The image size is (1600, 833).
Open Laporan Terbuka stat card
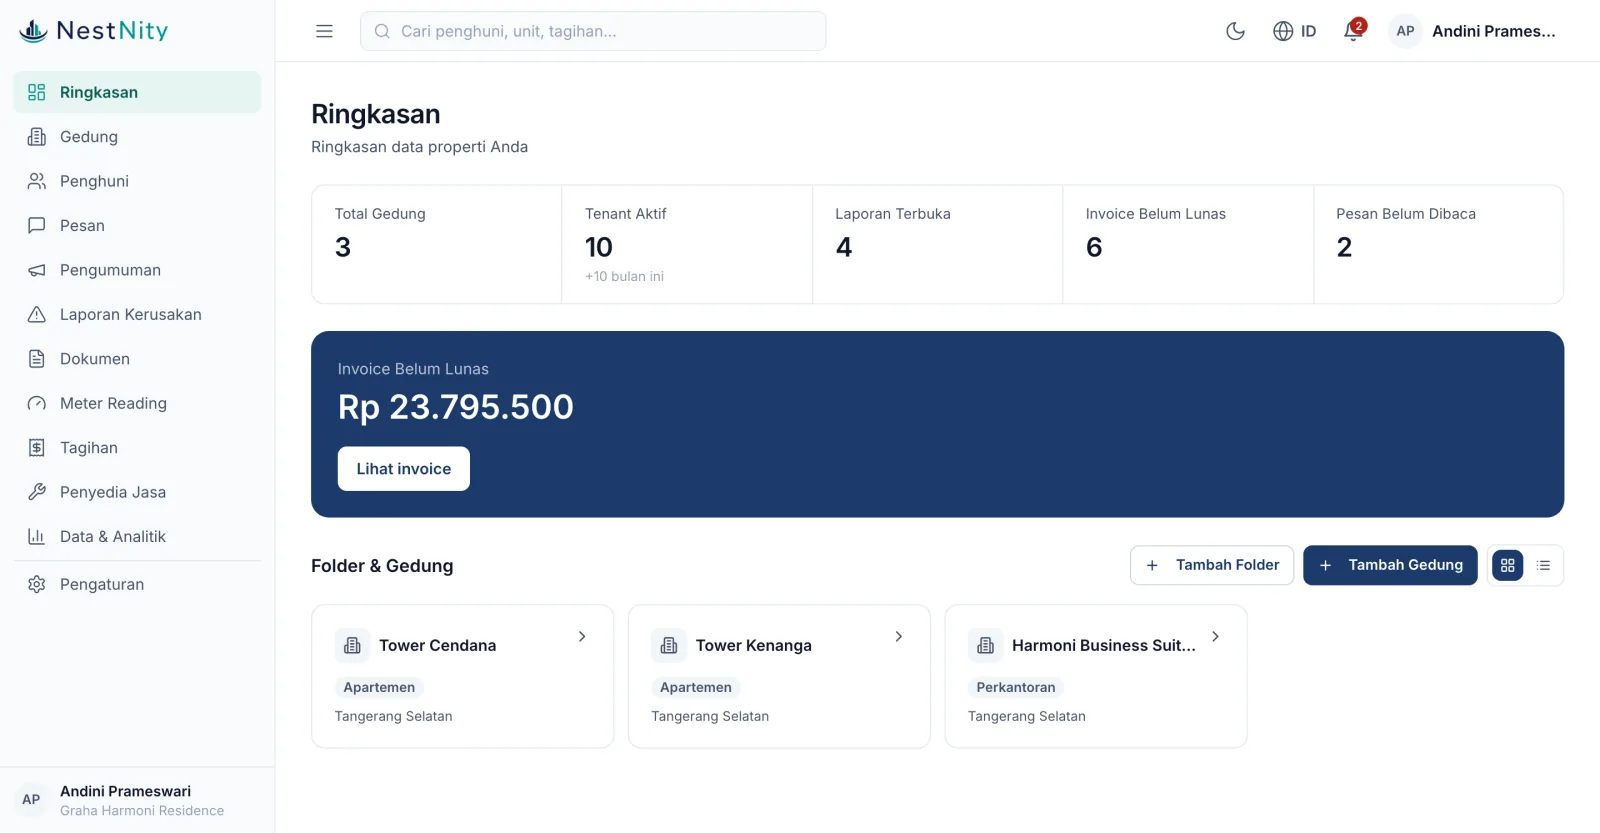(x=938, y=244)
